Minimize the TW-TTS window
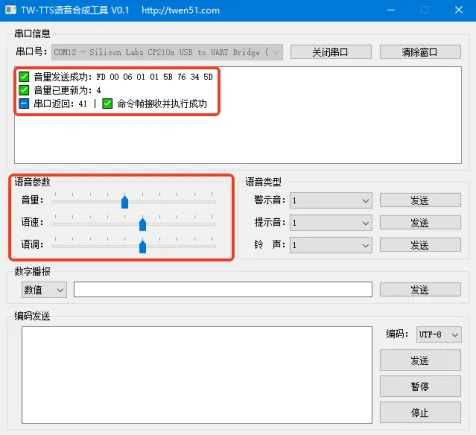 tap(391, 10)
